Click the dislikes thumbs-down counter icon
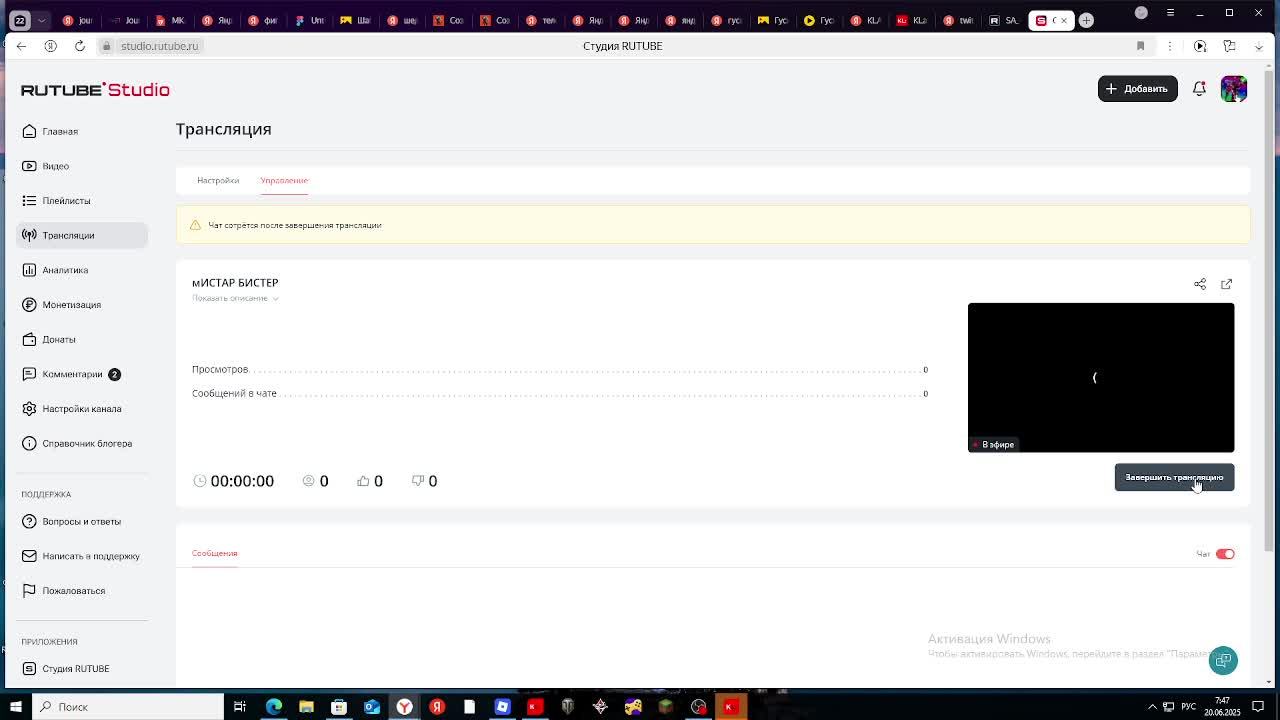Viewport: 1280px width, 720px height. click(418, 481)
